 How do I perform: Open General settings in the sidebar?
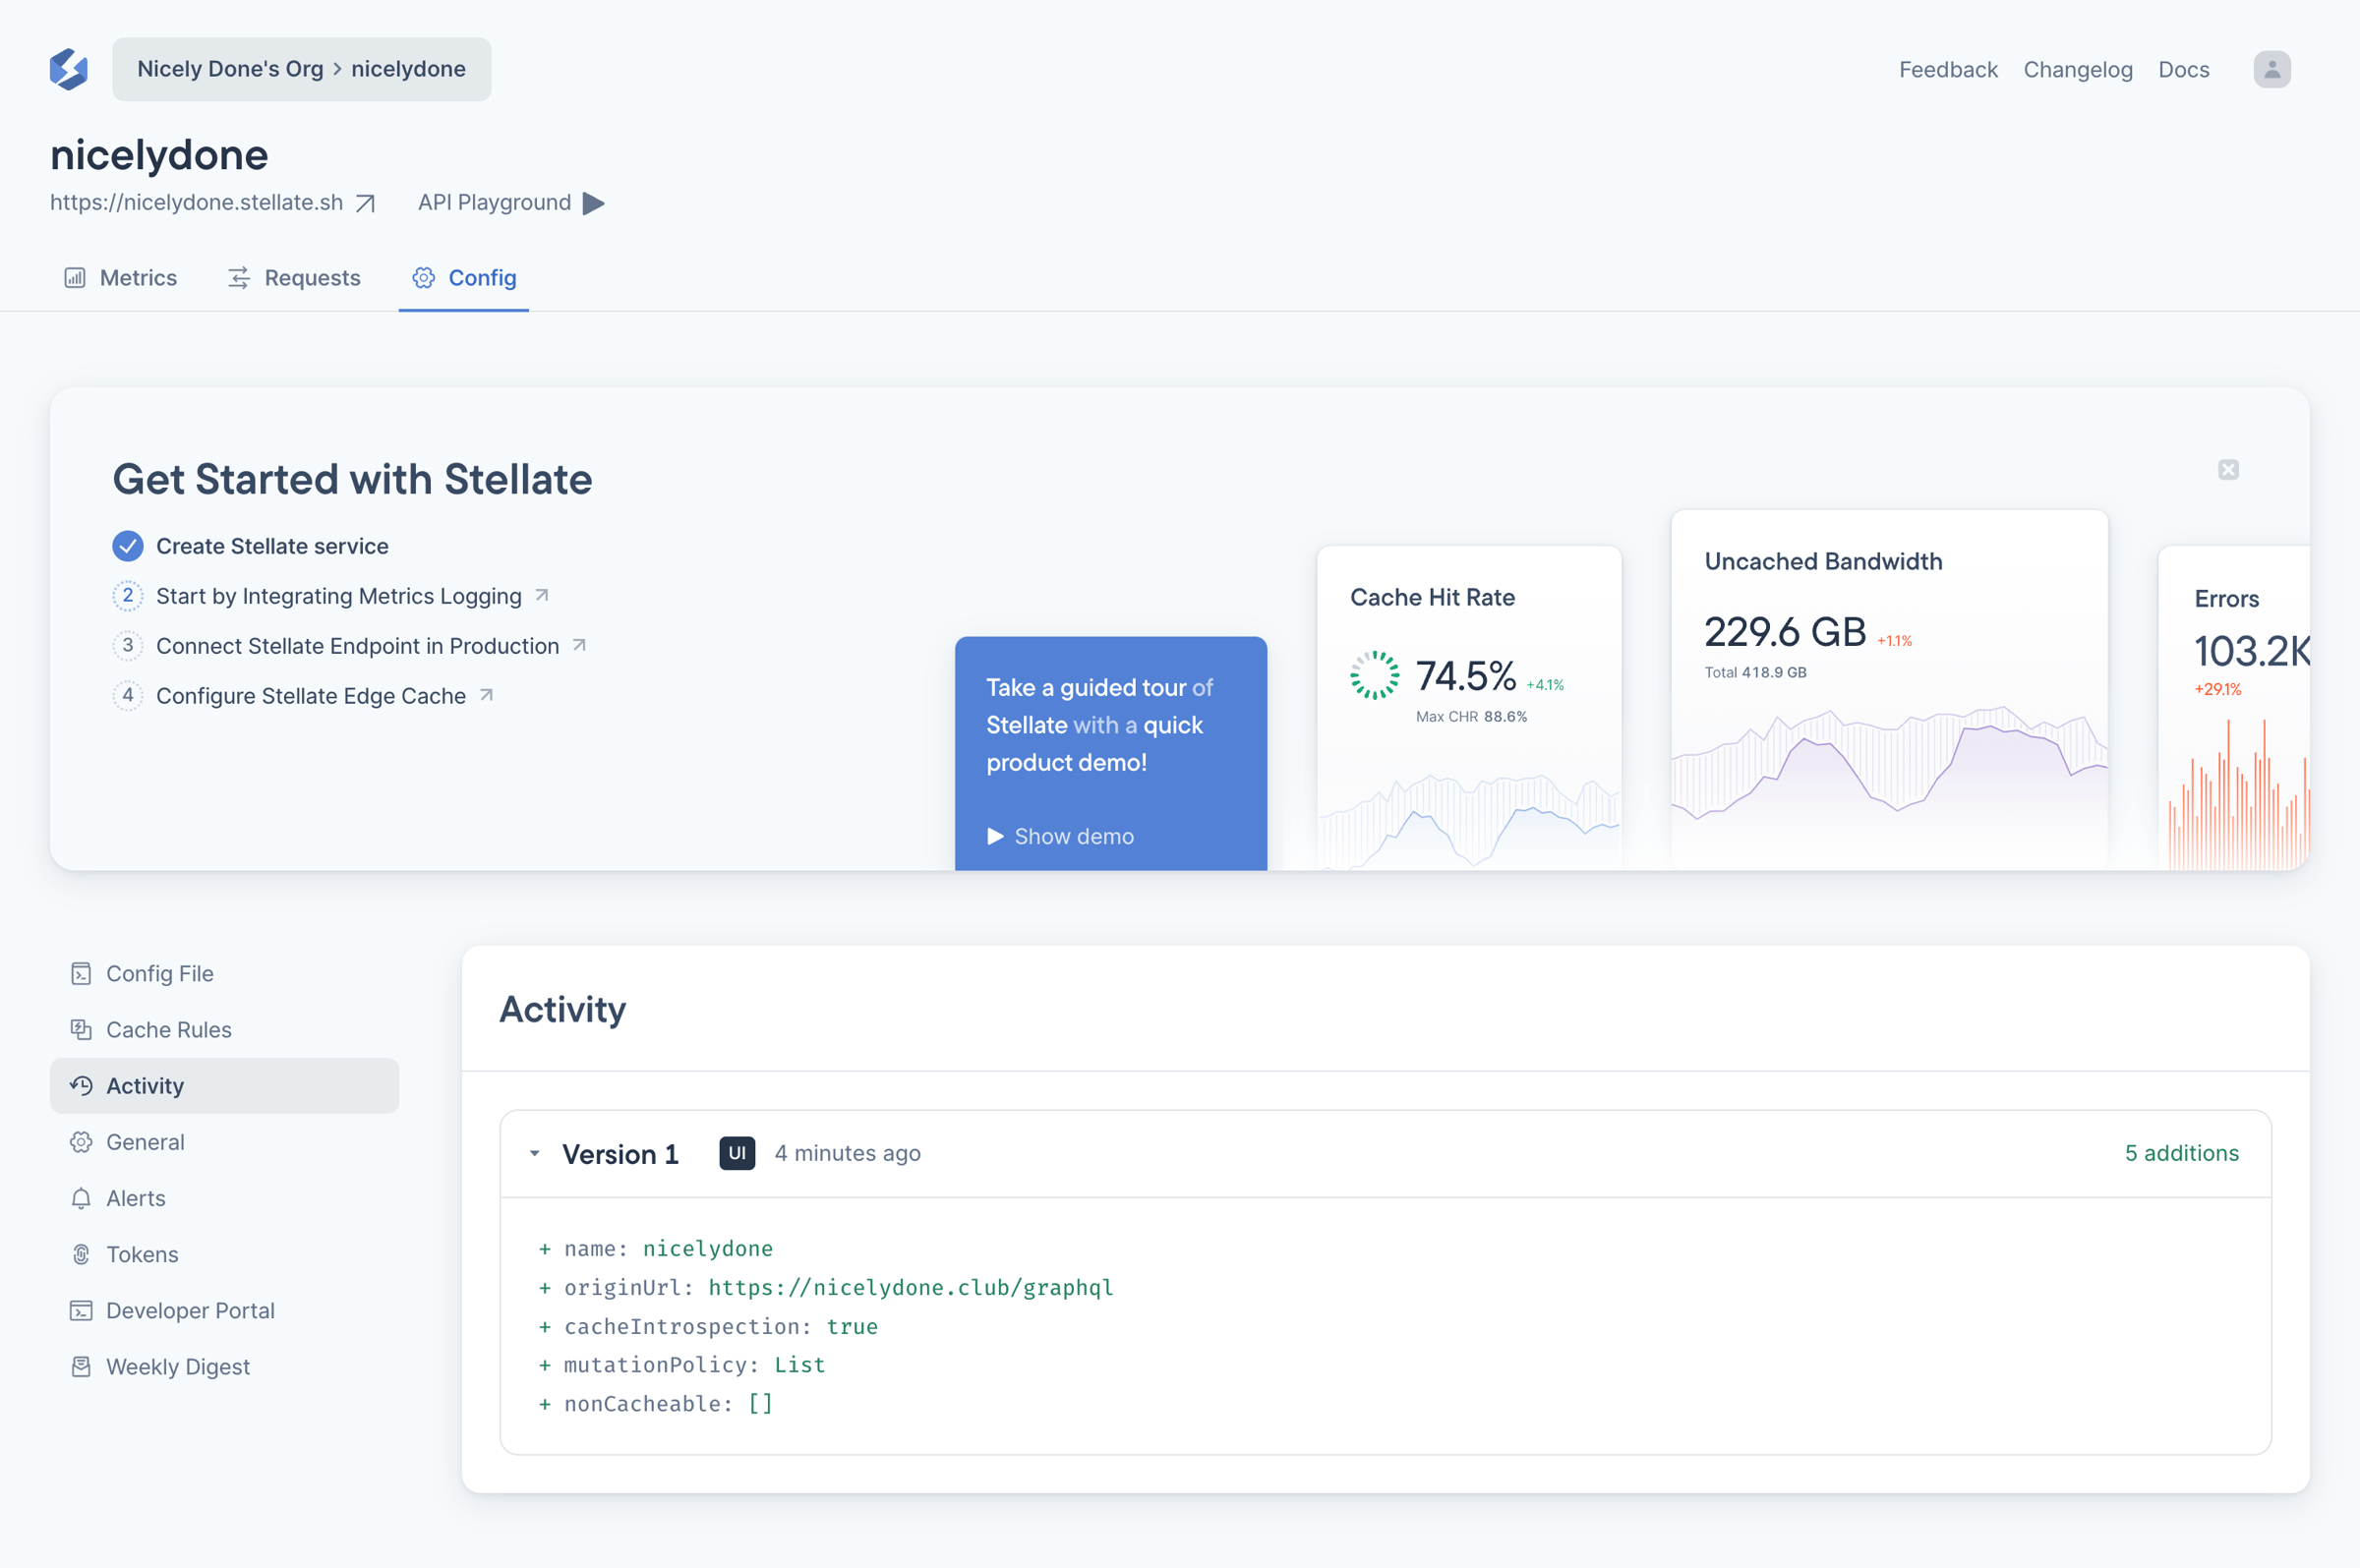[x=224, y=1142]
